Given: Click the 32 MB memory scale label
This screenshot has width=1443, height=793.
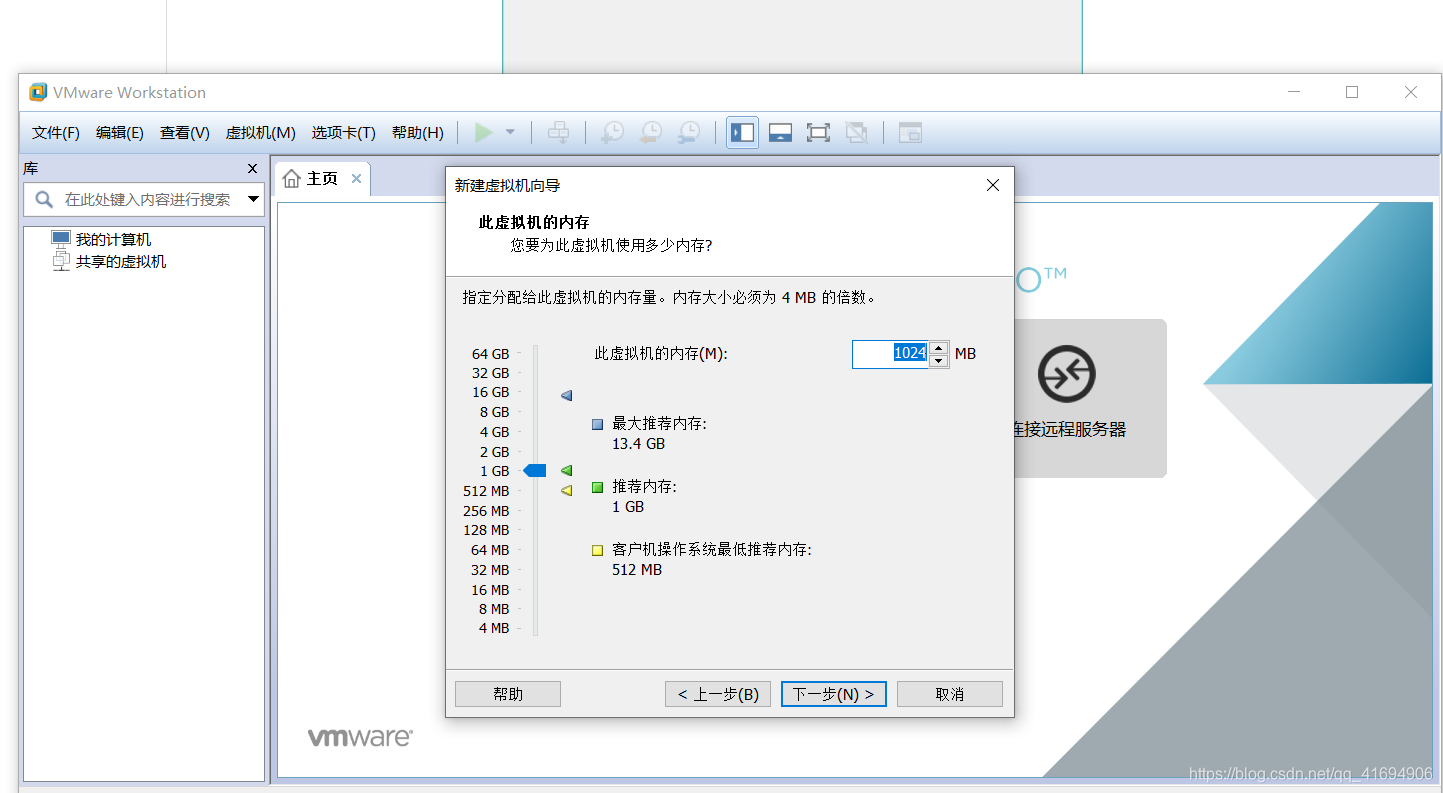Looking at the screenshot, I should coord(490,570).
